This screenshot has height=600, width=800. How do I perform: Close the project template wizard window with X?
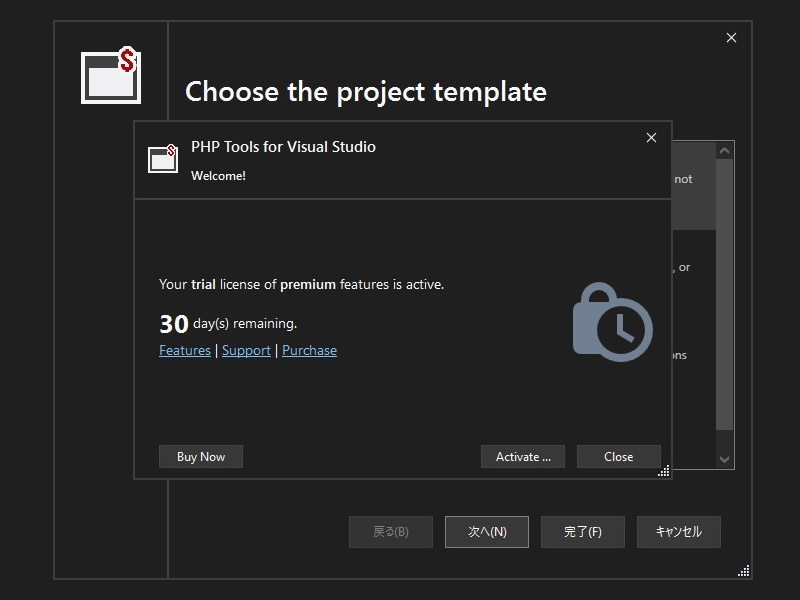coord(731,38)
